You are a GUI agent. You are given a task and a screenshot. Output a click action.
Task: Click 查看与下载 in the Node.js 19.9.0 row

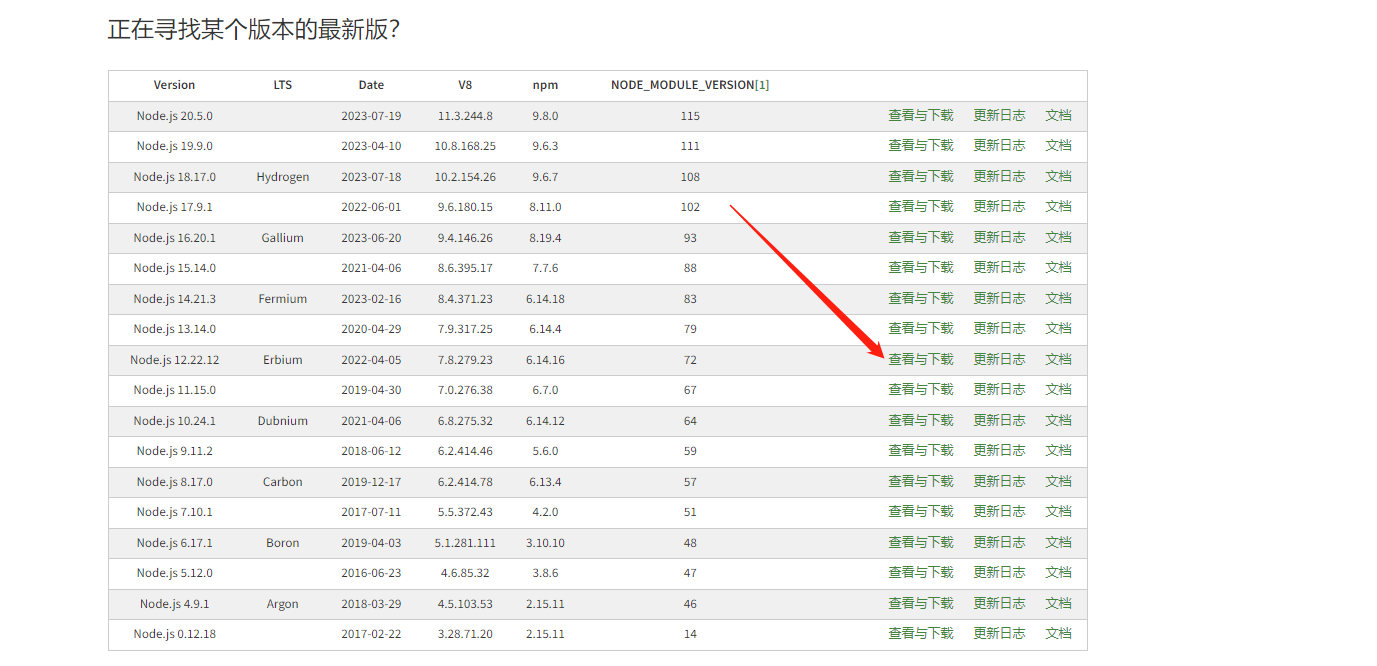click(921, 145)
